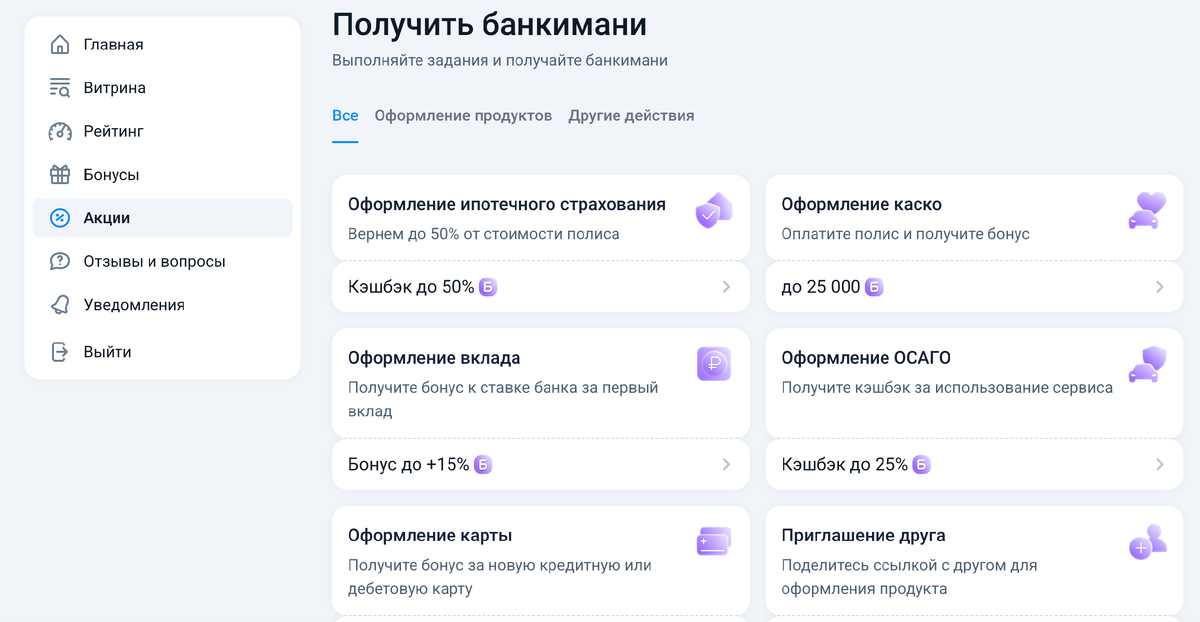Switch to the Оформление продуктов tab

pyautogui.click(x=463, y=115)
